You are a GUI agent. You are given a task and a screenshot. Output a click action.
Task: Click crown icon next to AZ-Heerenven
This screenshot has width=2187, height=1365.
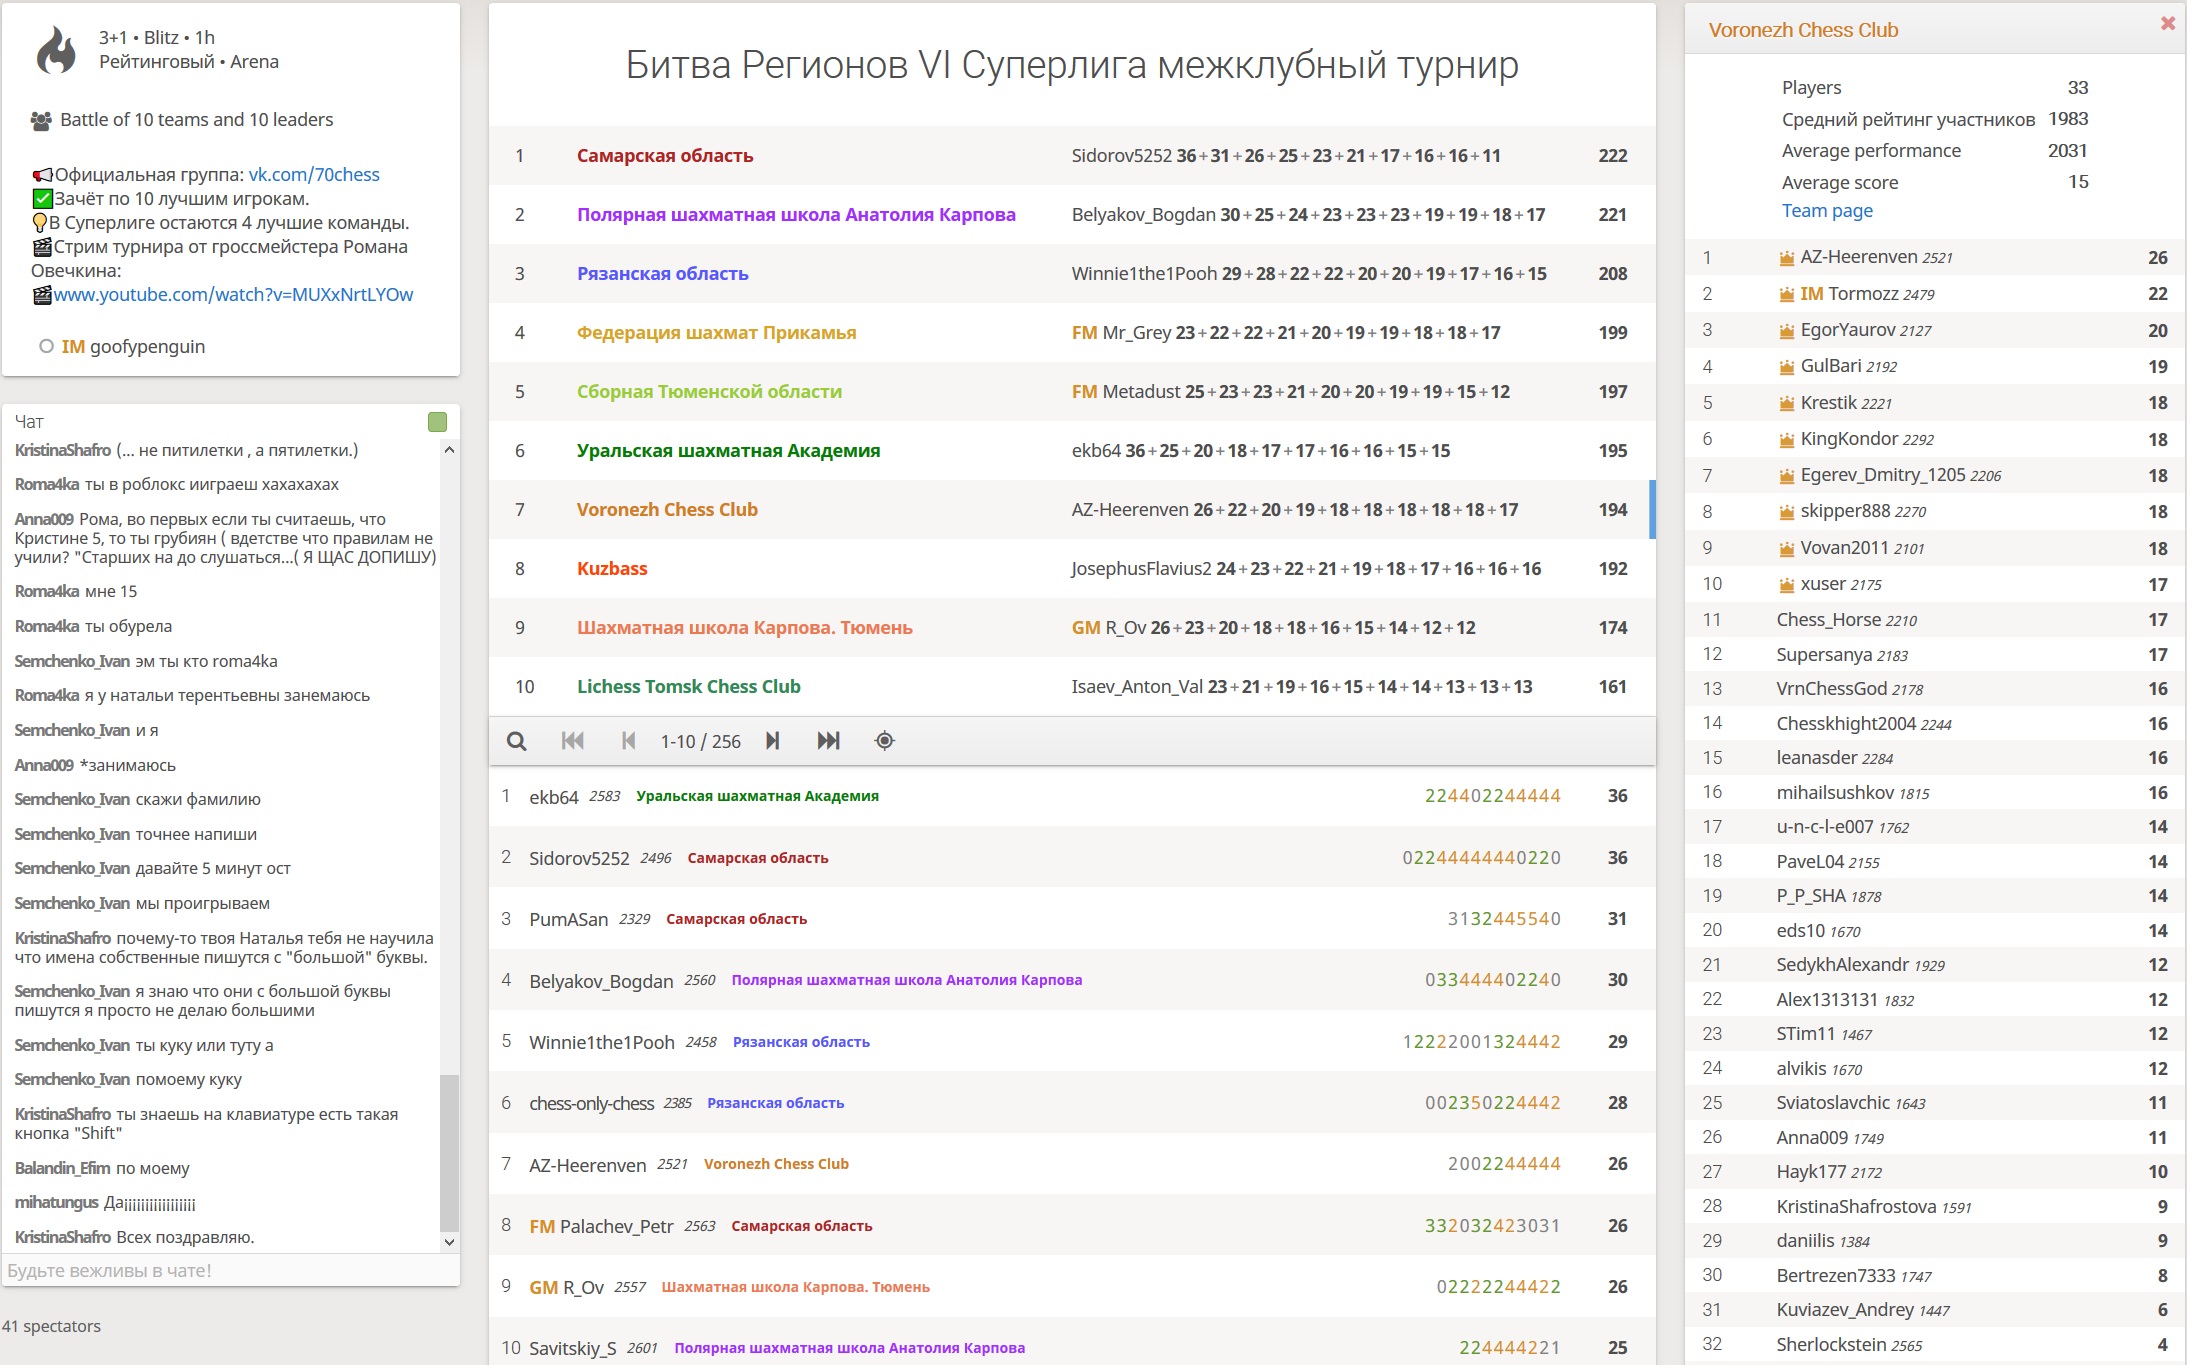coord(1786,258)
